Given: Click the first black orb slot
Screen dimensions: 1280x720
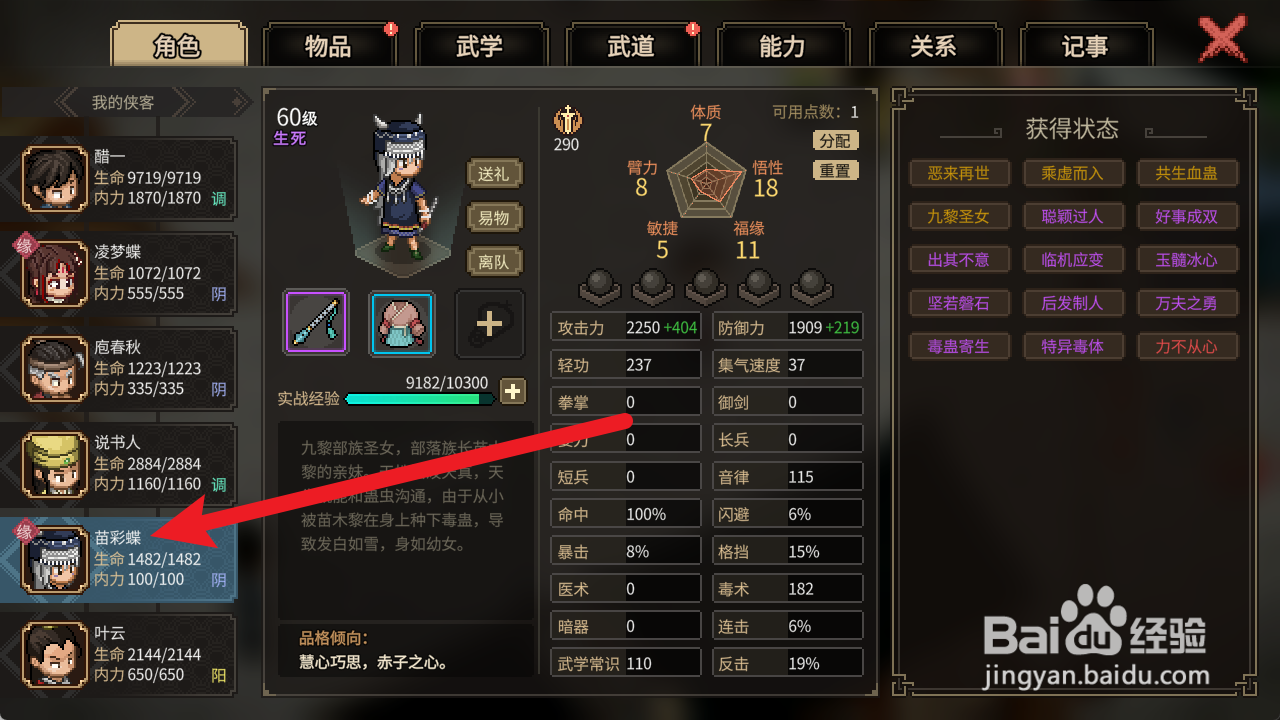Looking at the screenshot, I should (601, 287).
